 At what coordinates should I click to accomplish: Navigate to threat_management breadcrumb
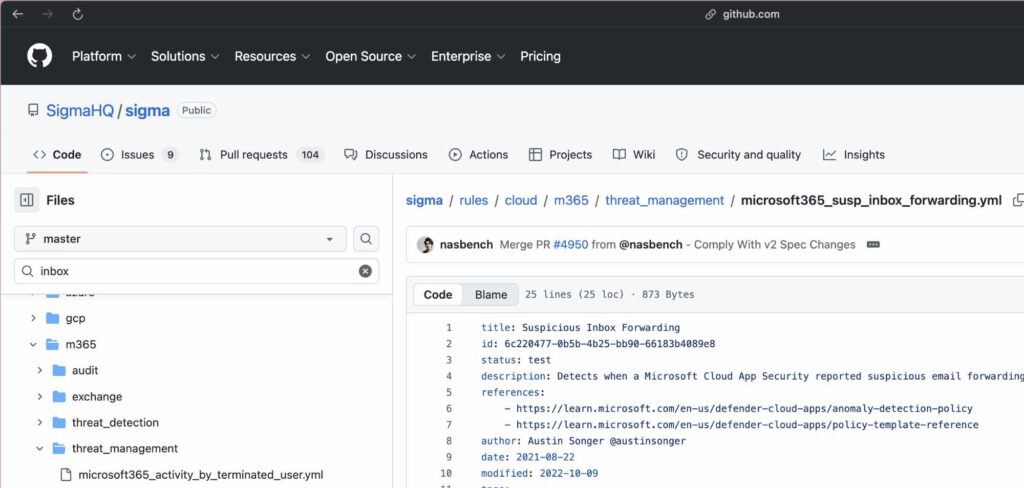click(x=664, y=200)
